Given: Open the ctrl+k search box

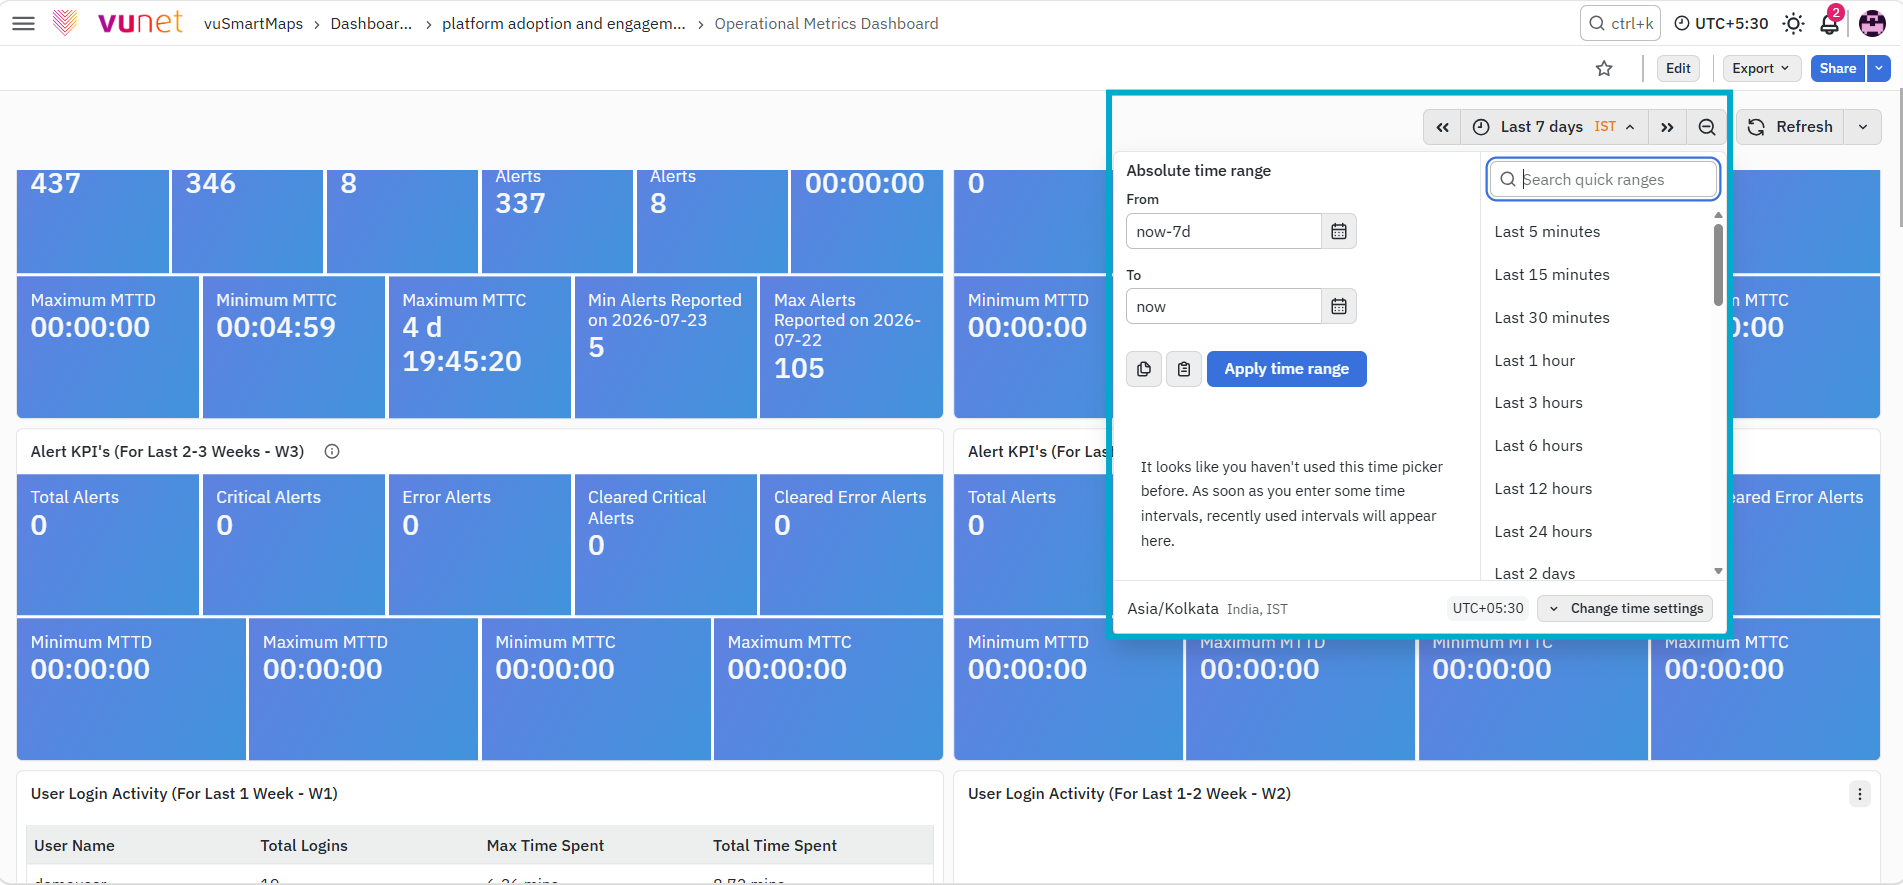Looking at the screenshot, I should (x=1620, y=23).
